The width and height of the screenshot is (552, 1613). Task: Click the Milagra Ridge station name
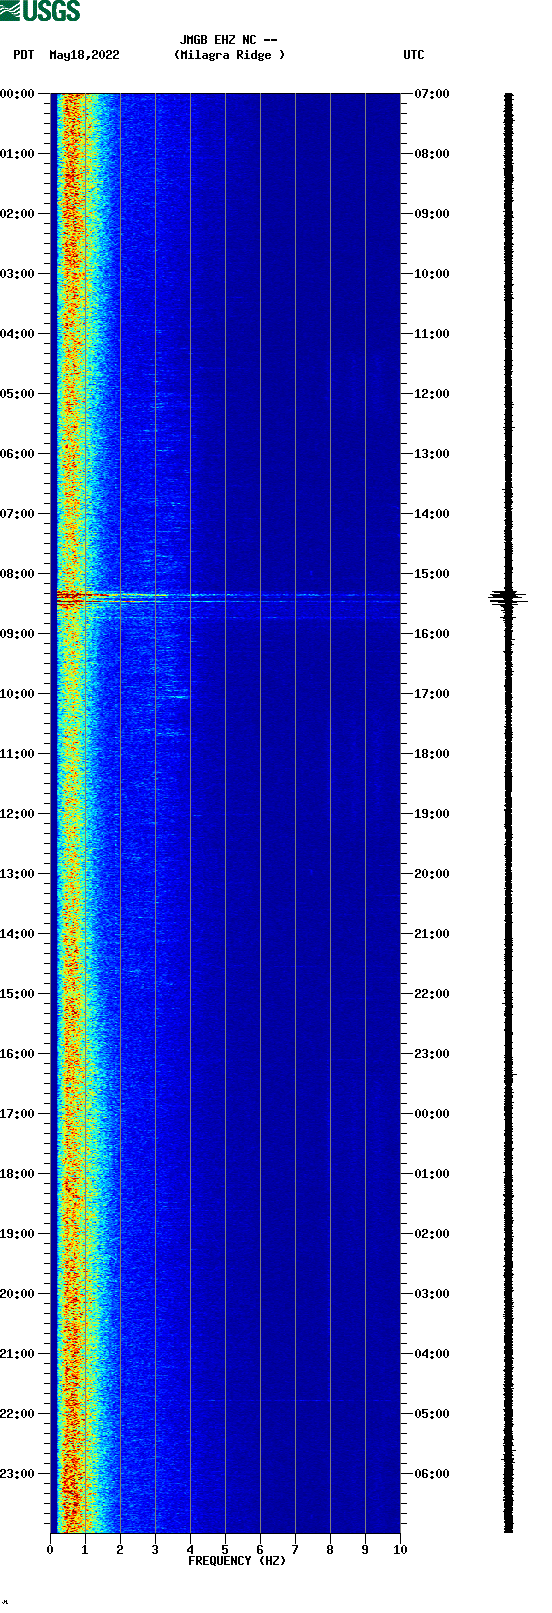point(229,56)
